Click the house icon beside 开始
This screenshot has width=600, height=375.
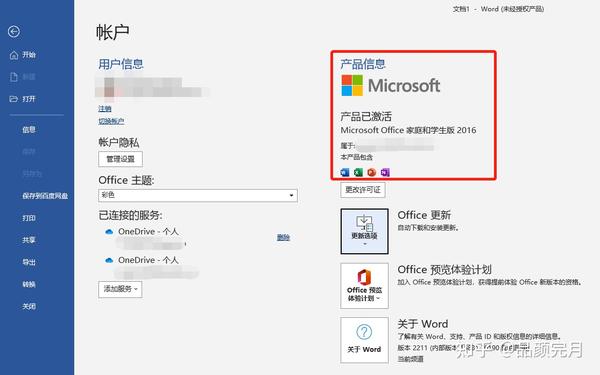tap(14, 55)
